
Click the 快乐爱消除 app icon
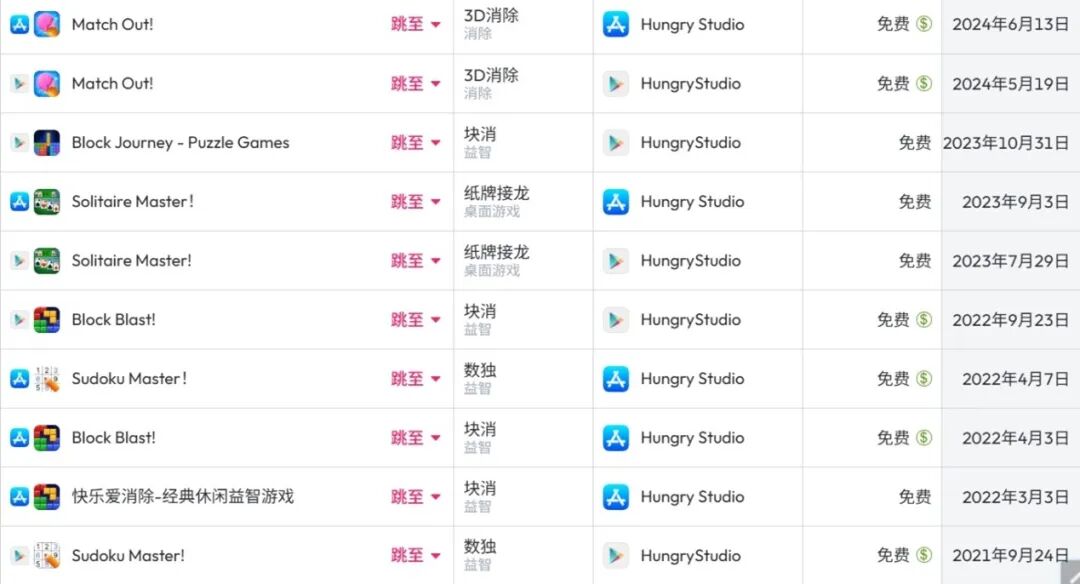point(47,497)
